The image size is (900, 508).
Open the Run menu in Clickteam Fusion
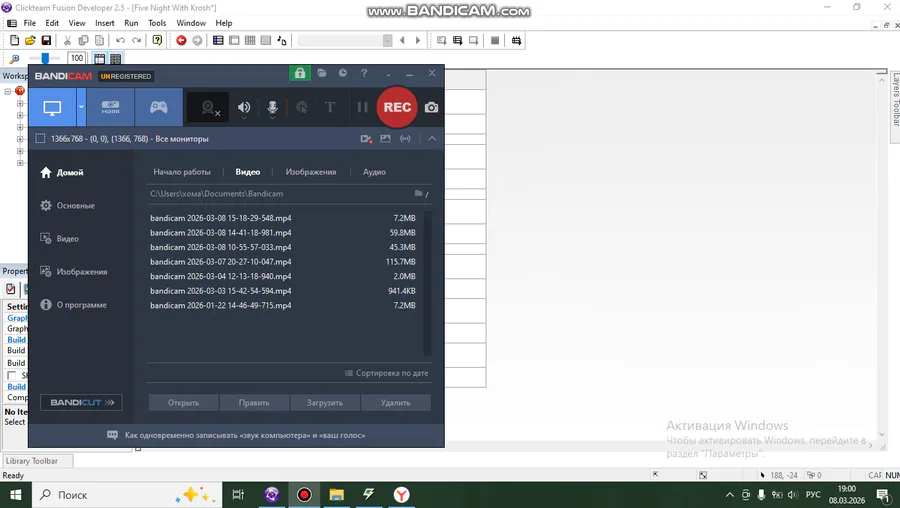pos(131,23)
